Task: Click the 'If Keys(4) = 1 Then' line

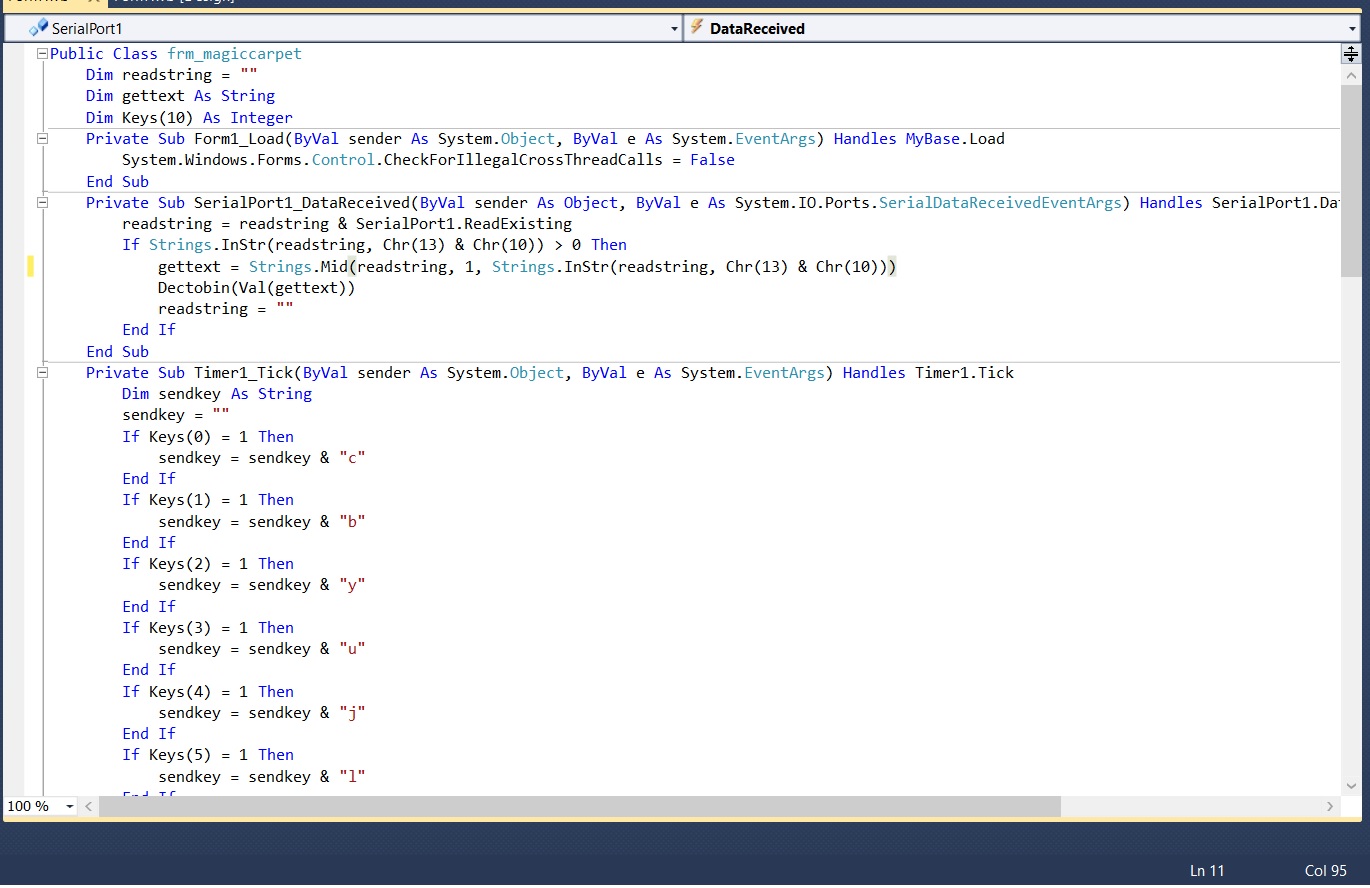Action: click(208, 692)
